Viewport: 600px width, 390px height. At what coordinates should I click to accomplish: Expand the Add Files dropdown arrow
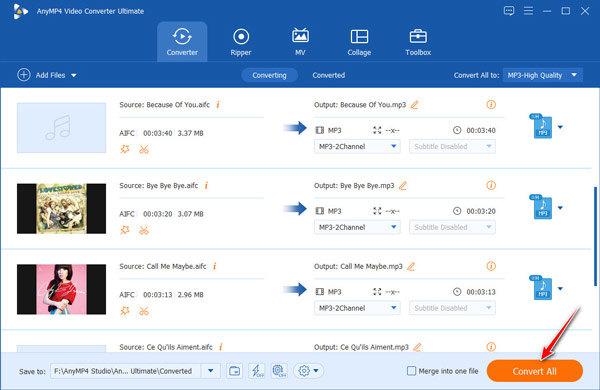(74, 75)
